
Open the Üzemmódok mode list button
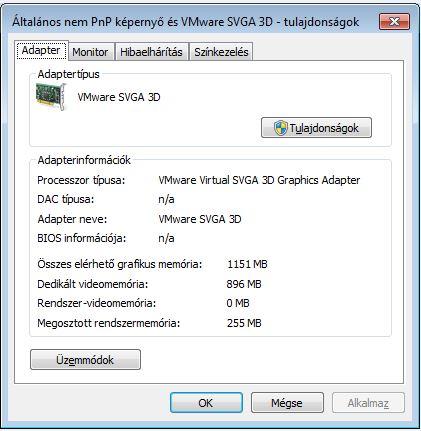click(x=85, y=360)
